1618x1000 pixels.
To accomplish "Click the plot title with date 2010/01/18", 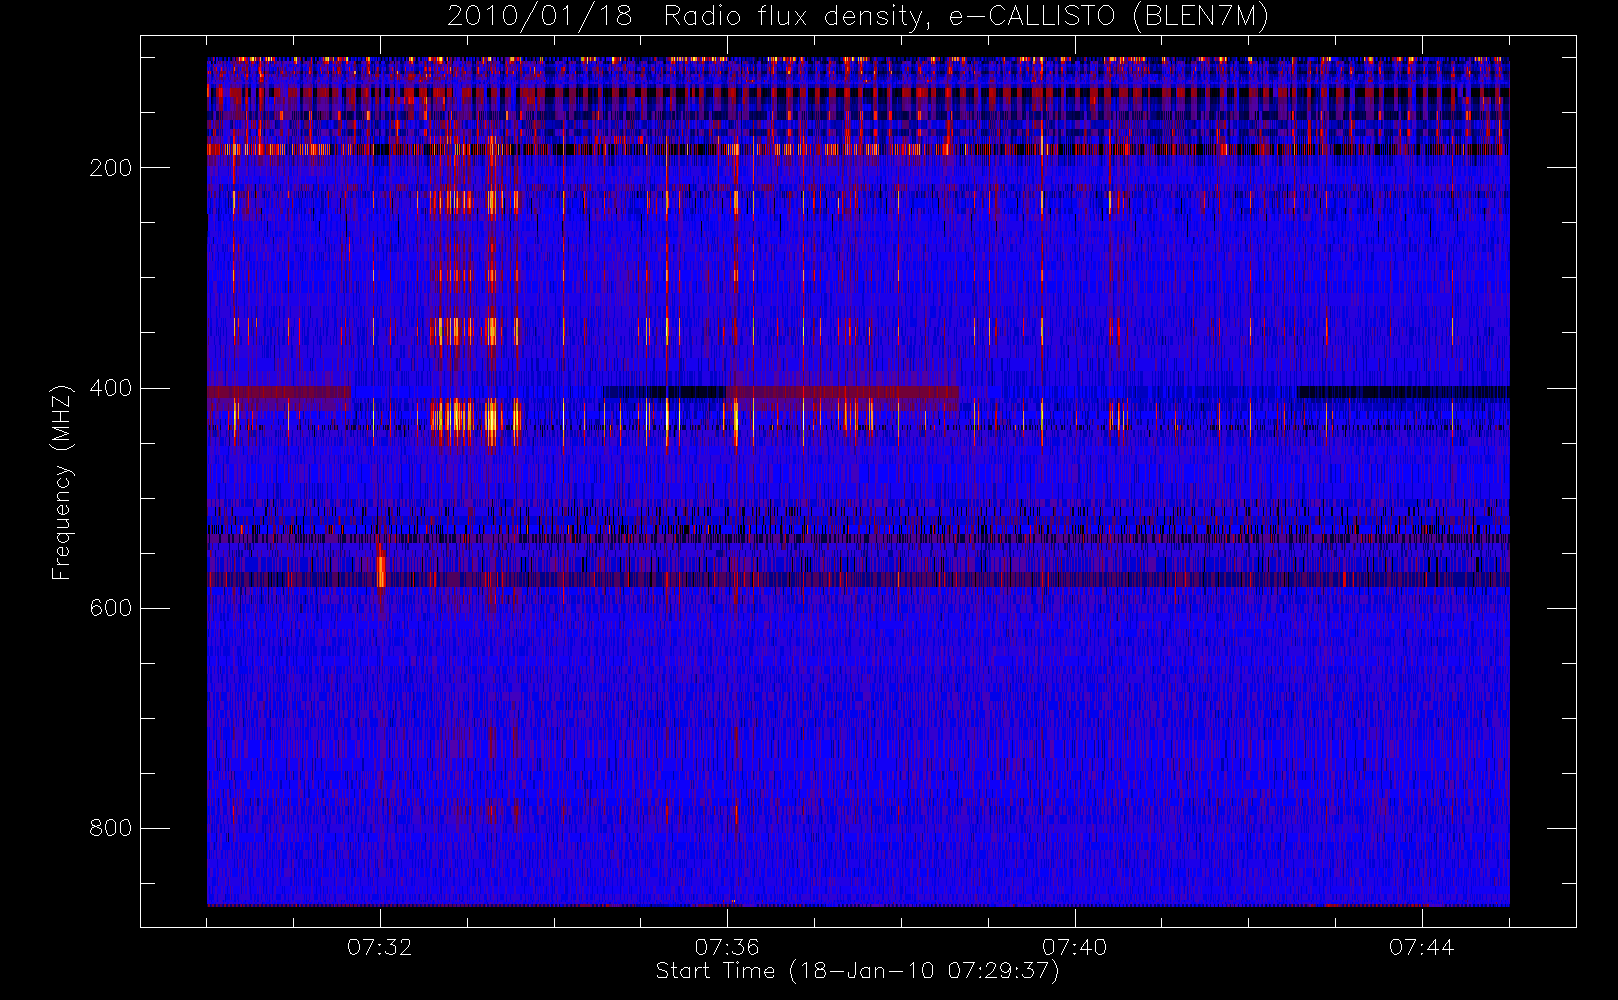I will [858, 16].
